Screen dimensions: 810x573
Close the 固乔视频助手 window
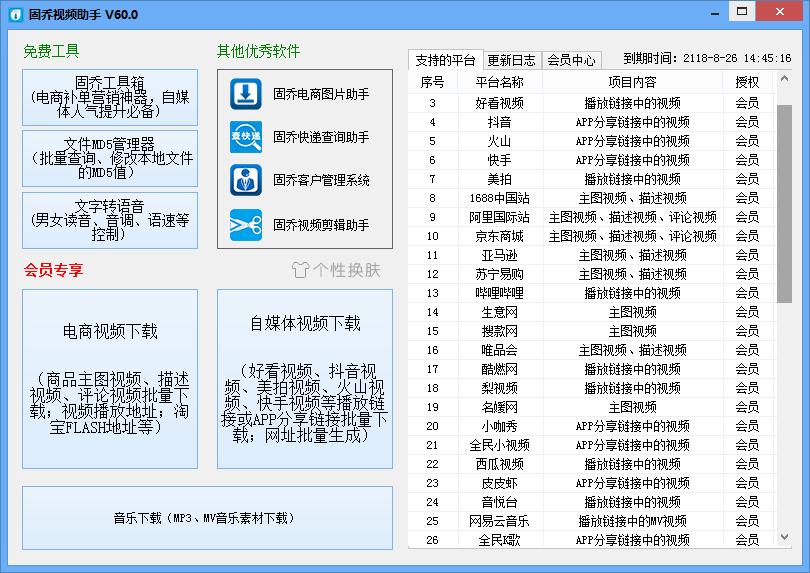click(x=780, y=11)
